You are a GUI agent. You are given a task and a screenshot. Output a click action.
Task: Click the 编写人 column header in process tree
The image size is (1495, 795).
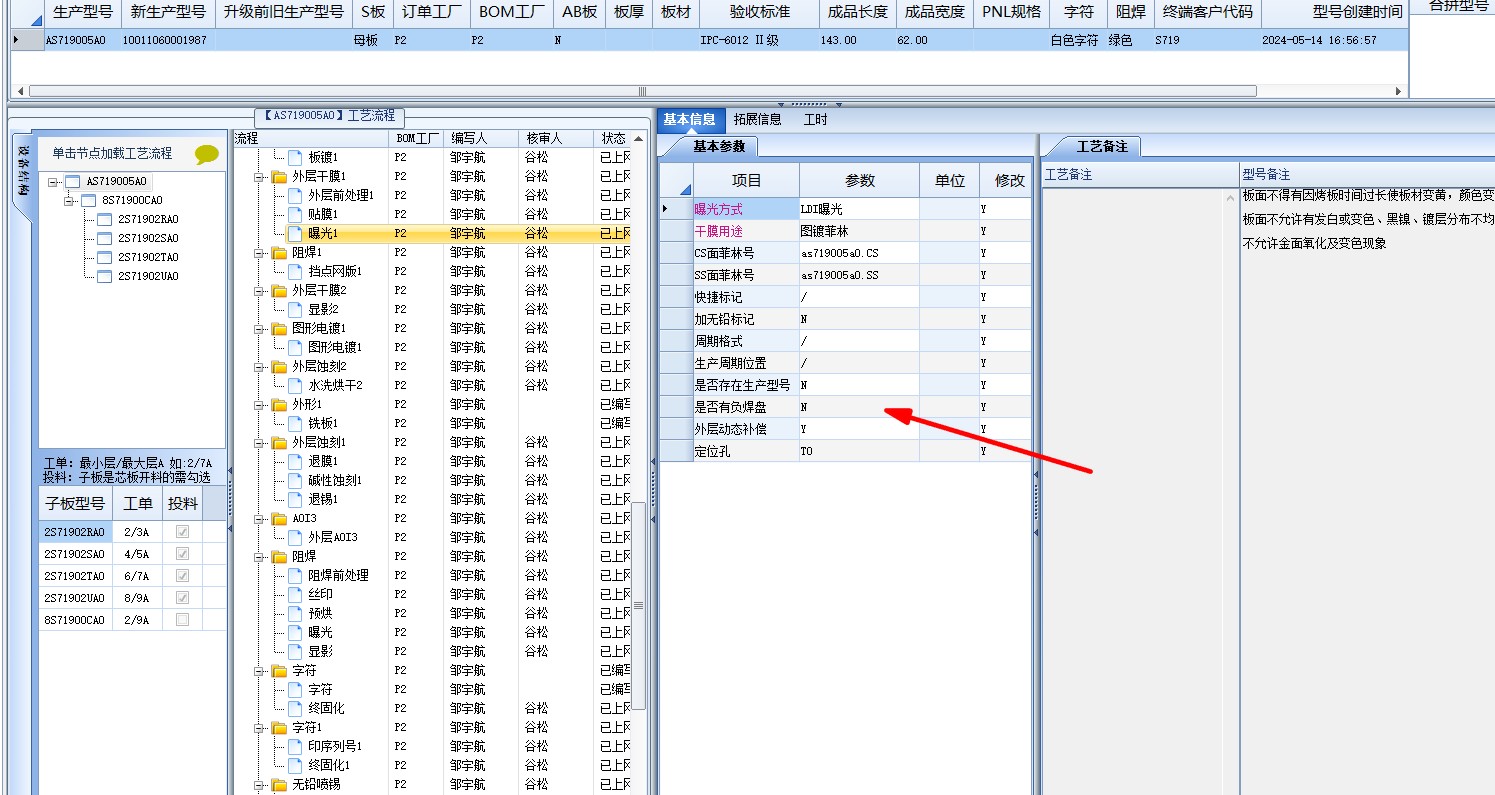pos(481,138)
